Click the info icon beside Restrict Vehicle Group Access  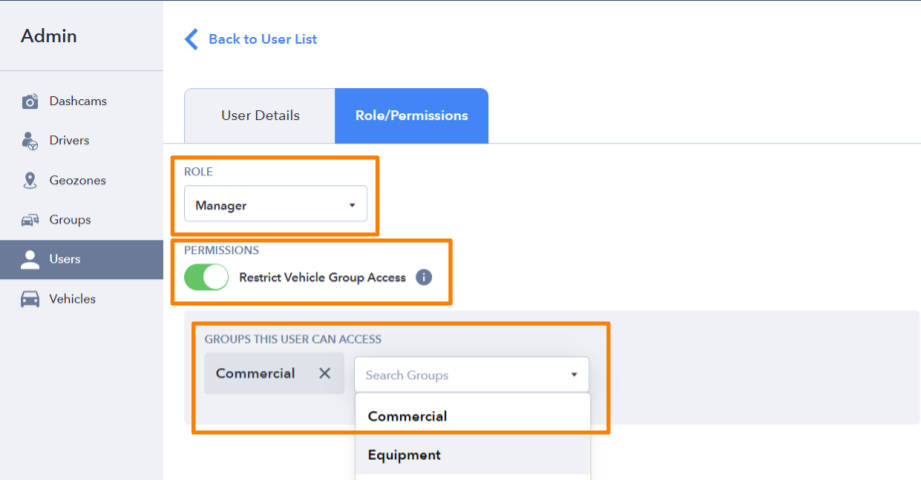click(x=423, y=277)
